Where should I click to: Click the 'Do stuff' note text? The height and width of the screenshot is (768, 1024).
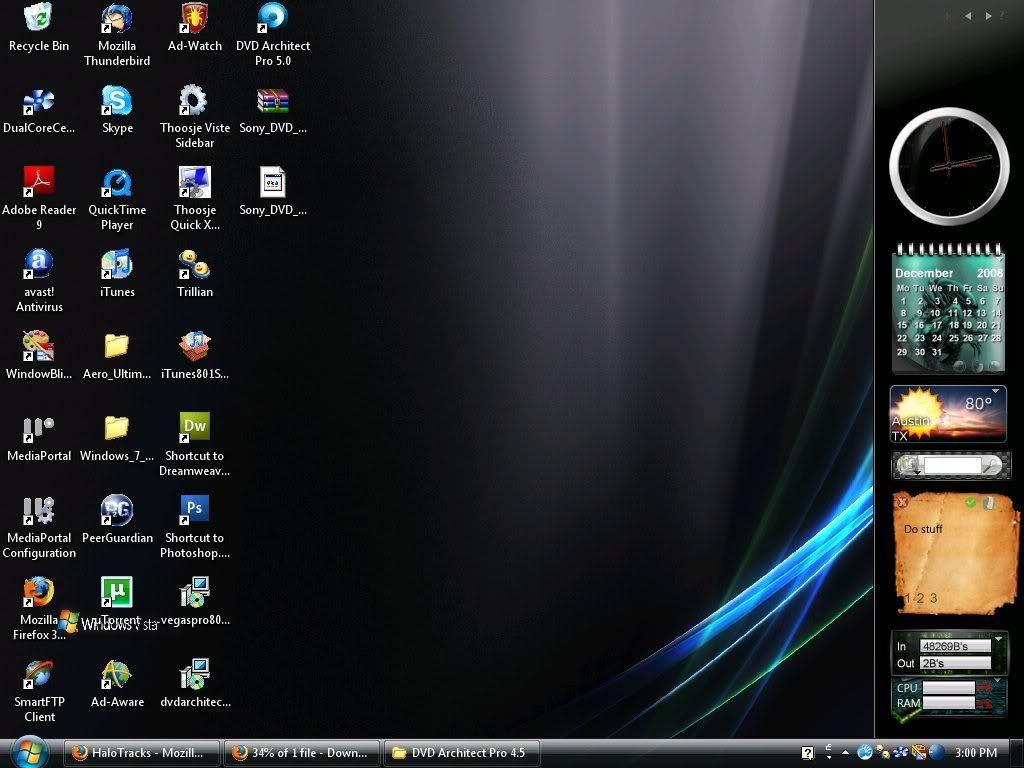[923, 529]
